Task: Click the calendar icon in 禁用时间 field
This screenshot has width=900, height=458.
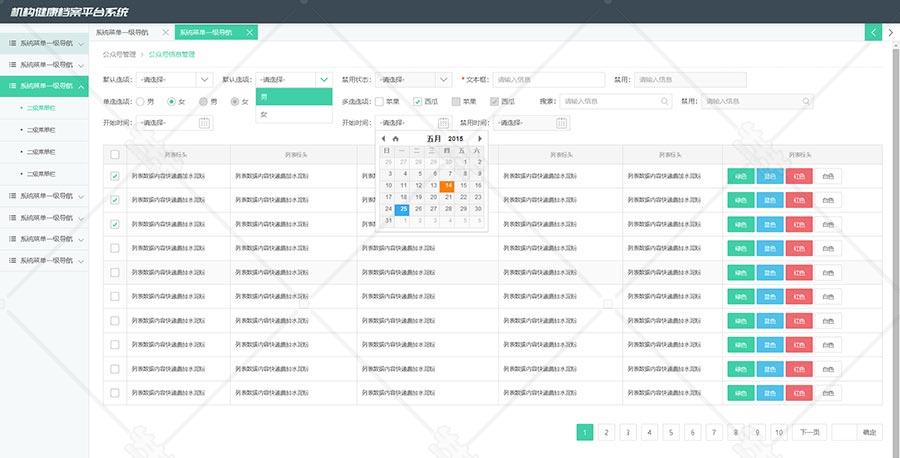Action: [x=562, y=123]
